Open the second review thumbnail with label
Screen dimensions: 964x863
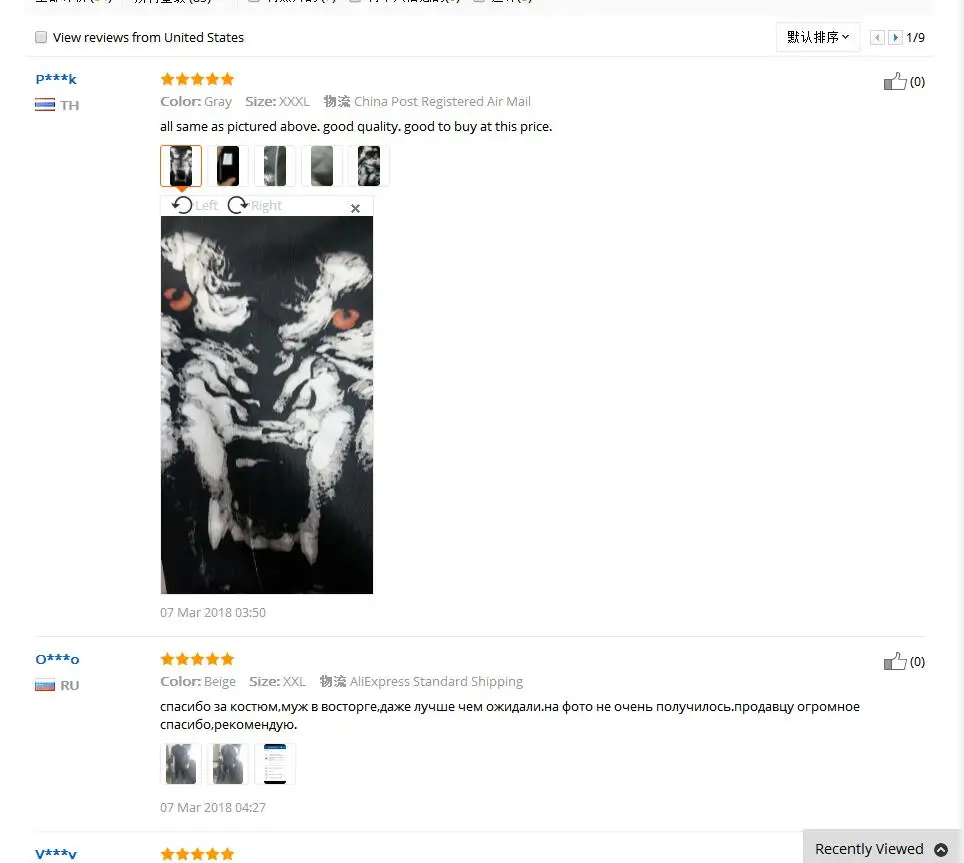pyautogui.click(x=227, y=166)
